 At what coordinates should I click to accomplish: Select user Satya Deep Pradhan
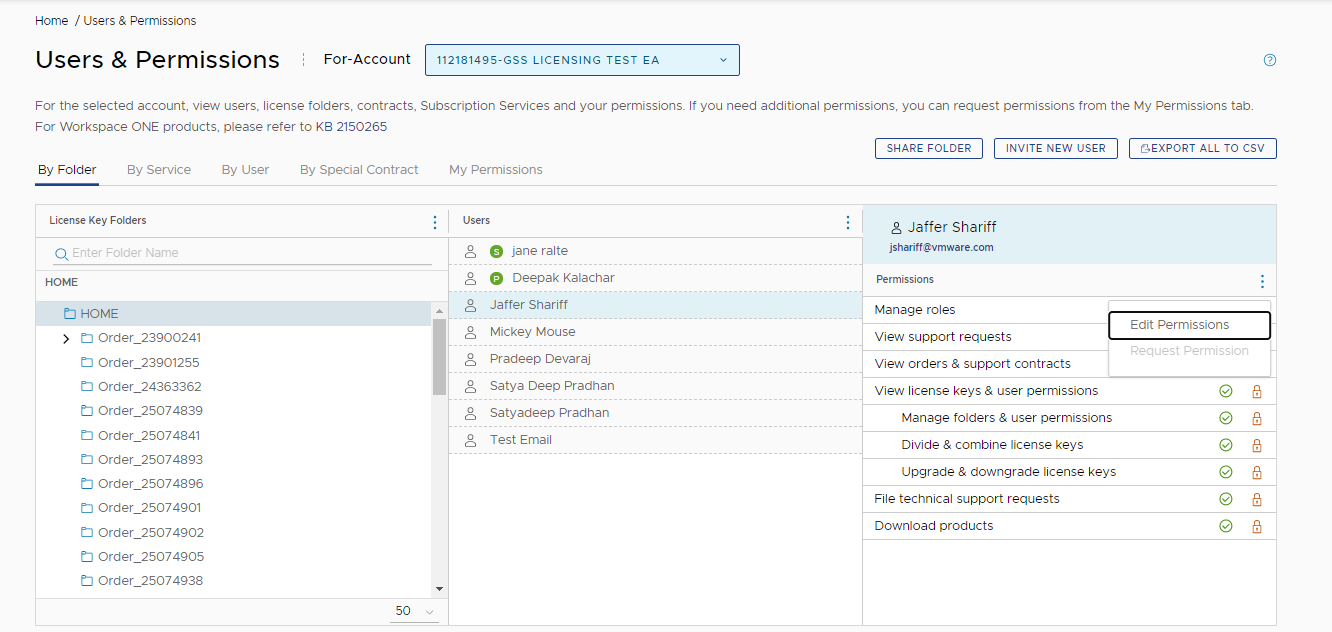point(655,386)
